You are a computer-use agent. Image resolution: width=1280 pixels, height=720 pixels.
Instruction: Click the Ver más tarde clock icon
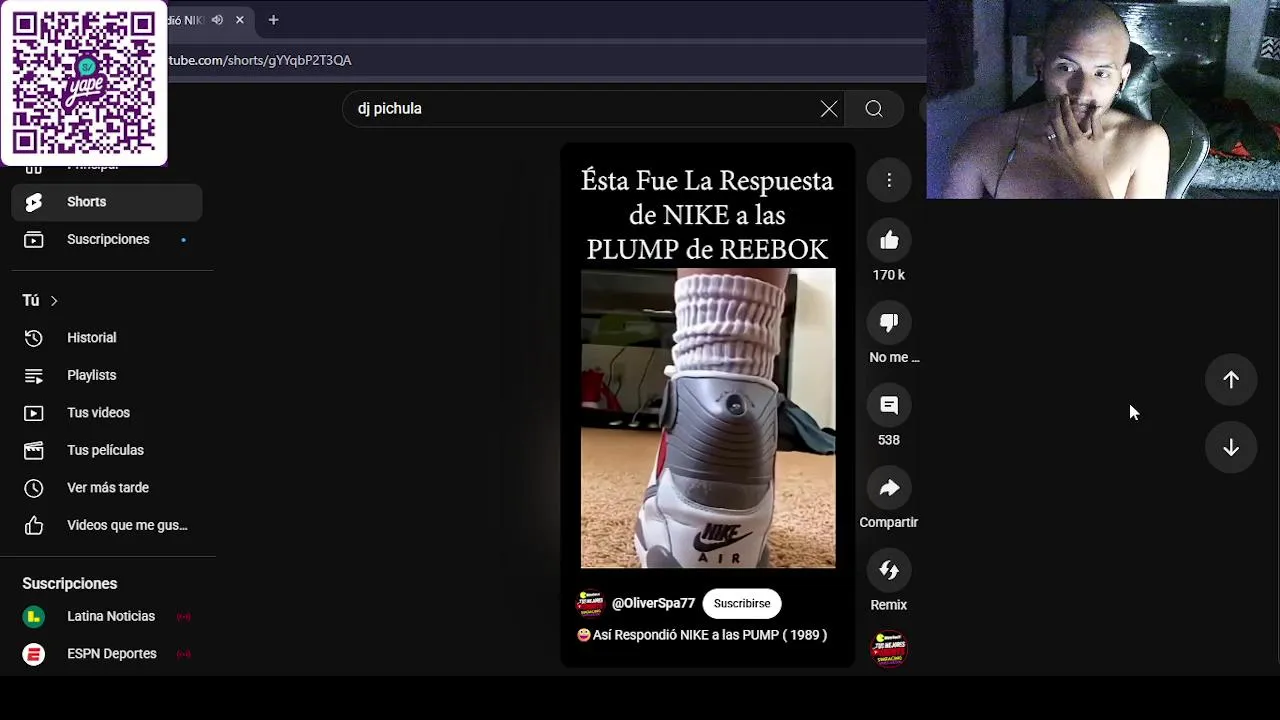coord(34,488)
